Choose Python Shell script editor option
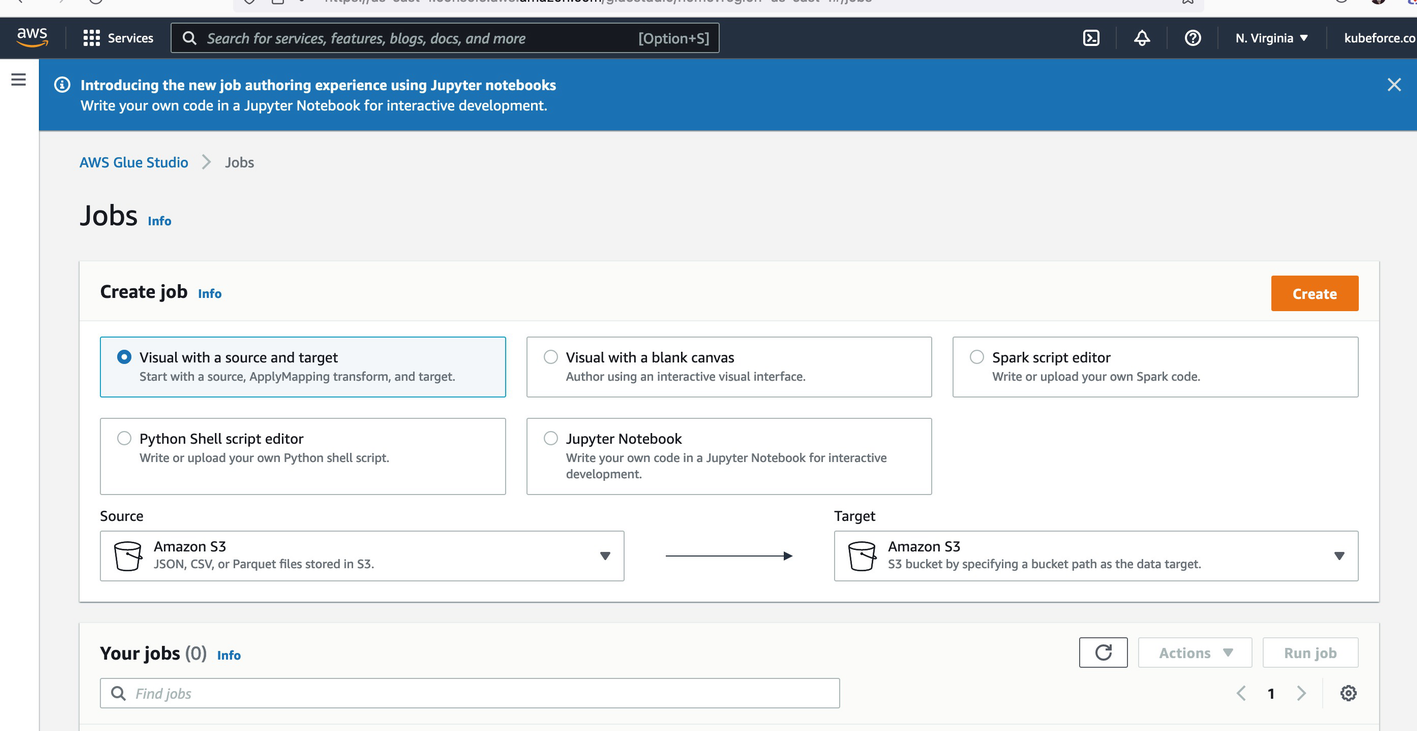The height and width of the screenshot is (731, 1417). pyautogui.click(x=125, y=438)
